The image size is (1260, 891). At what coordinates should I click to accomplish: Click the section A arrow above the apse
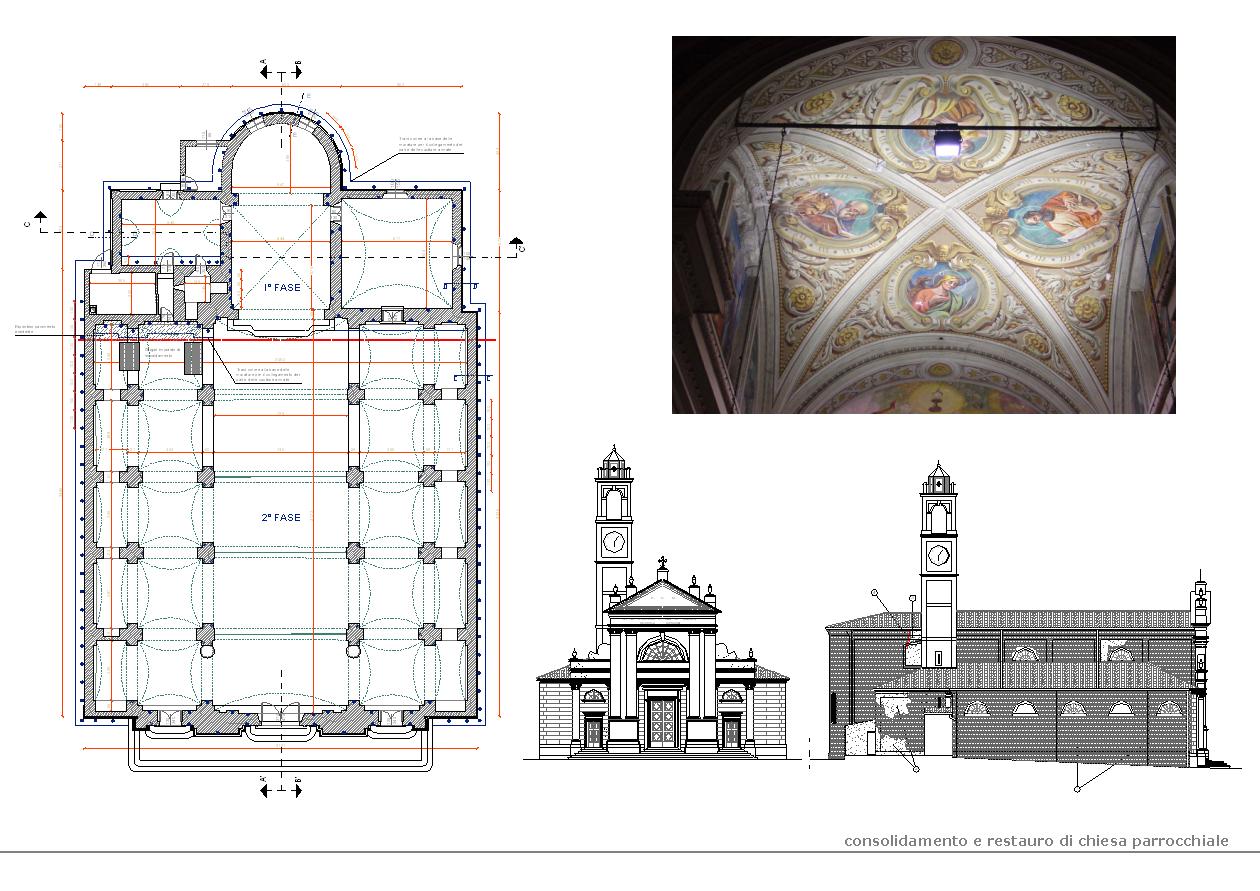click(266, 72)
